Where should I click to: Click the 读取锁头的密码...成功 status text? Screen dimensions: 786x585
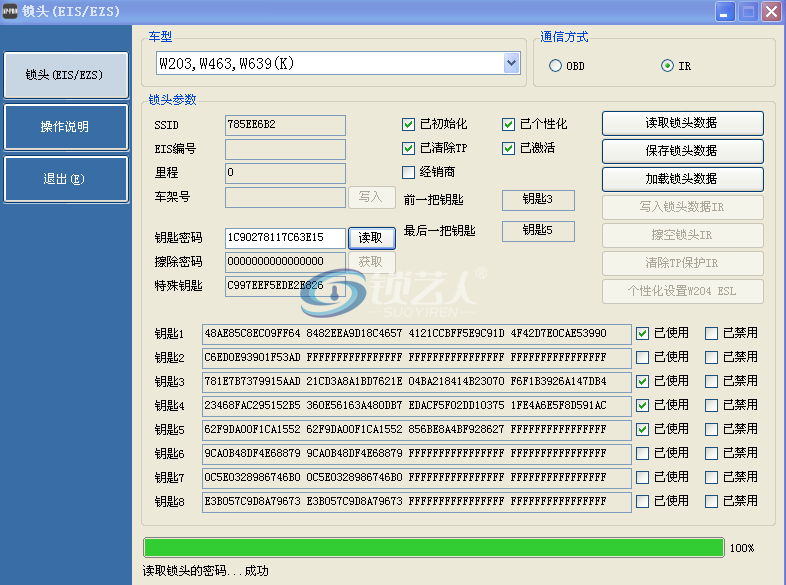pos(206,571)
